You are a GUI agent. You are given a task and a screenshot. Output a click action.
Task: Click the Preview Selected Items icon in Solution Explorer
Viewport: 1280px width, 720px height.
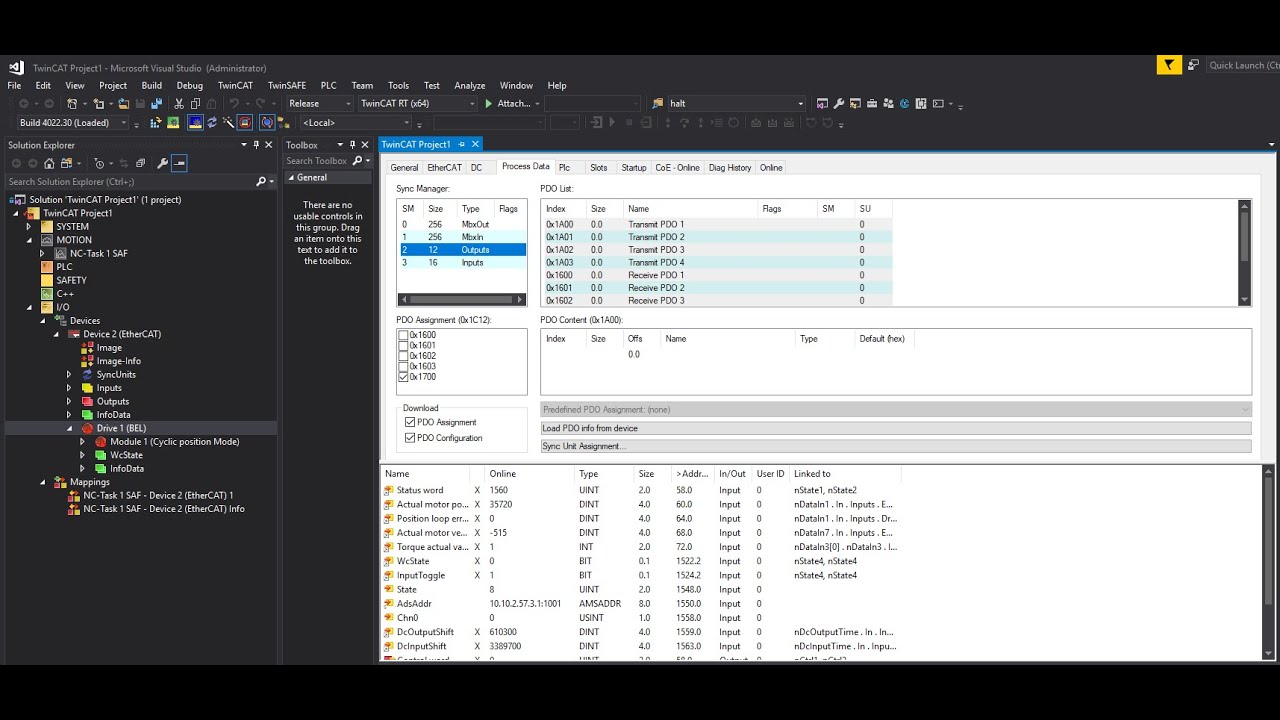point(179,163)
